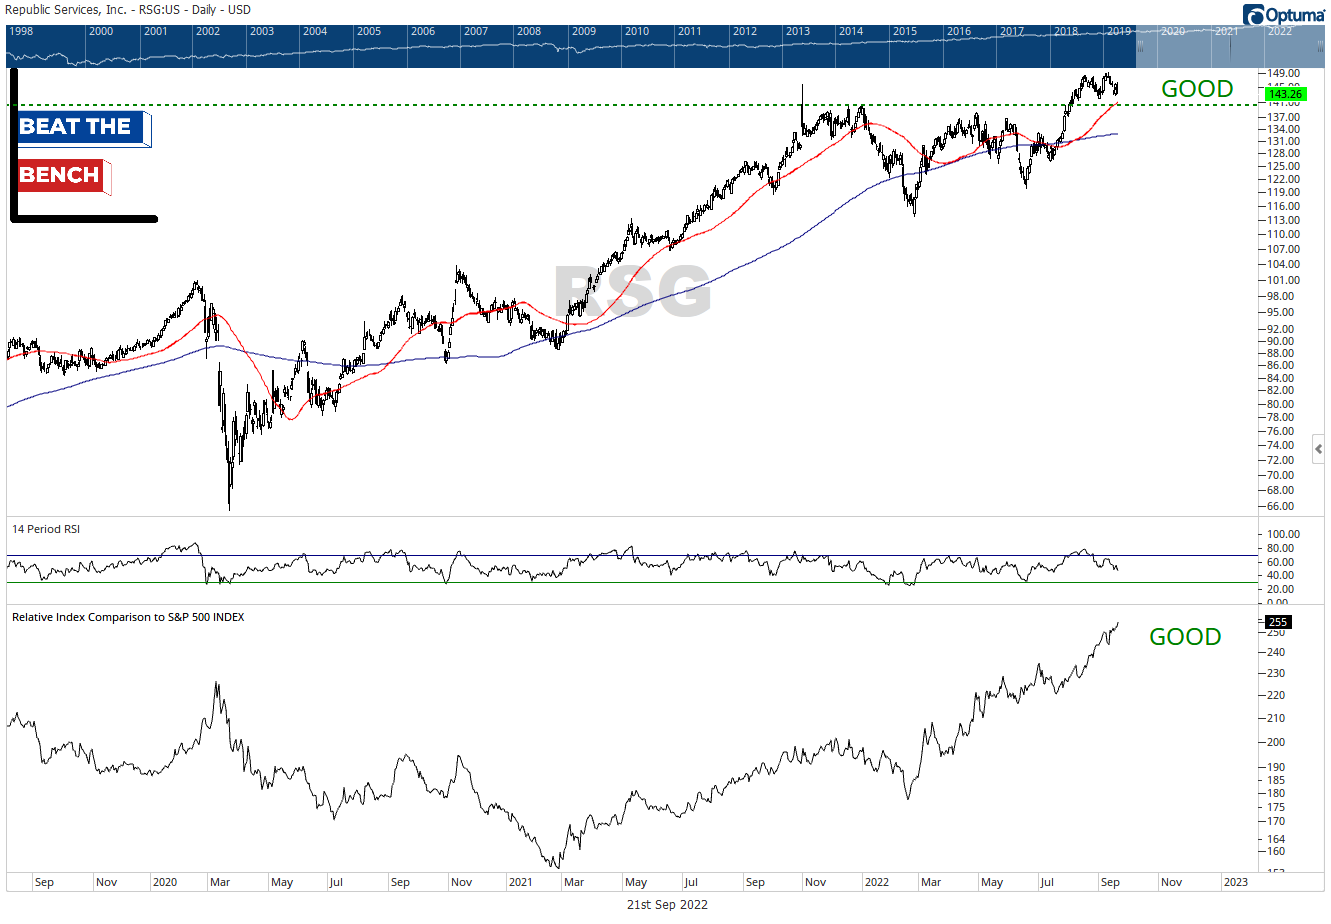Select the green RSI oversold horizontal line
The image size is (1331, 924).
[630, 582]
